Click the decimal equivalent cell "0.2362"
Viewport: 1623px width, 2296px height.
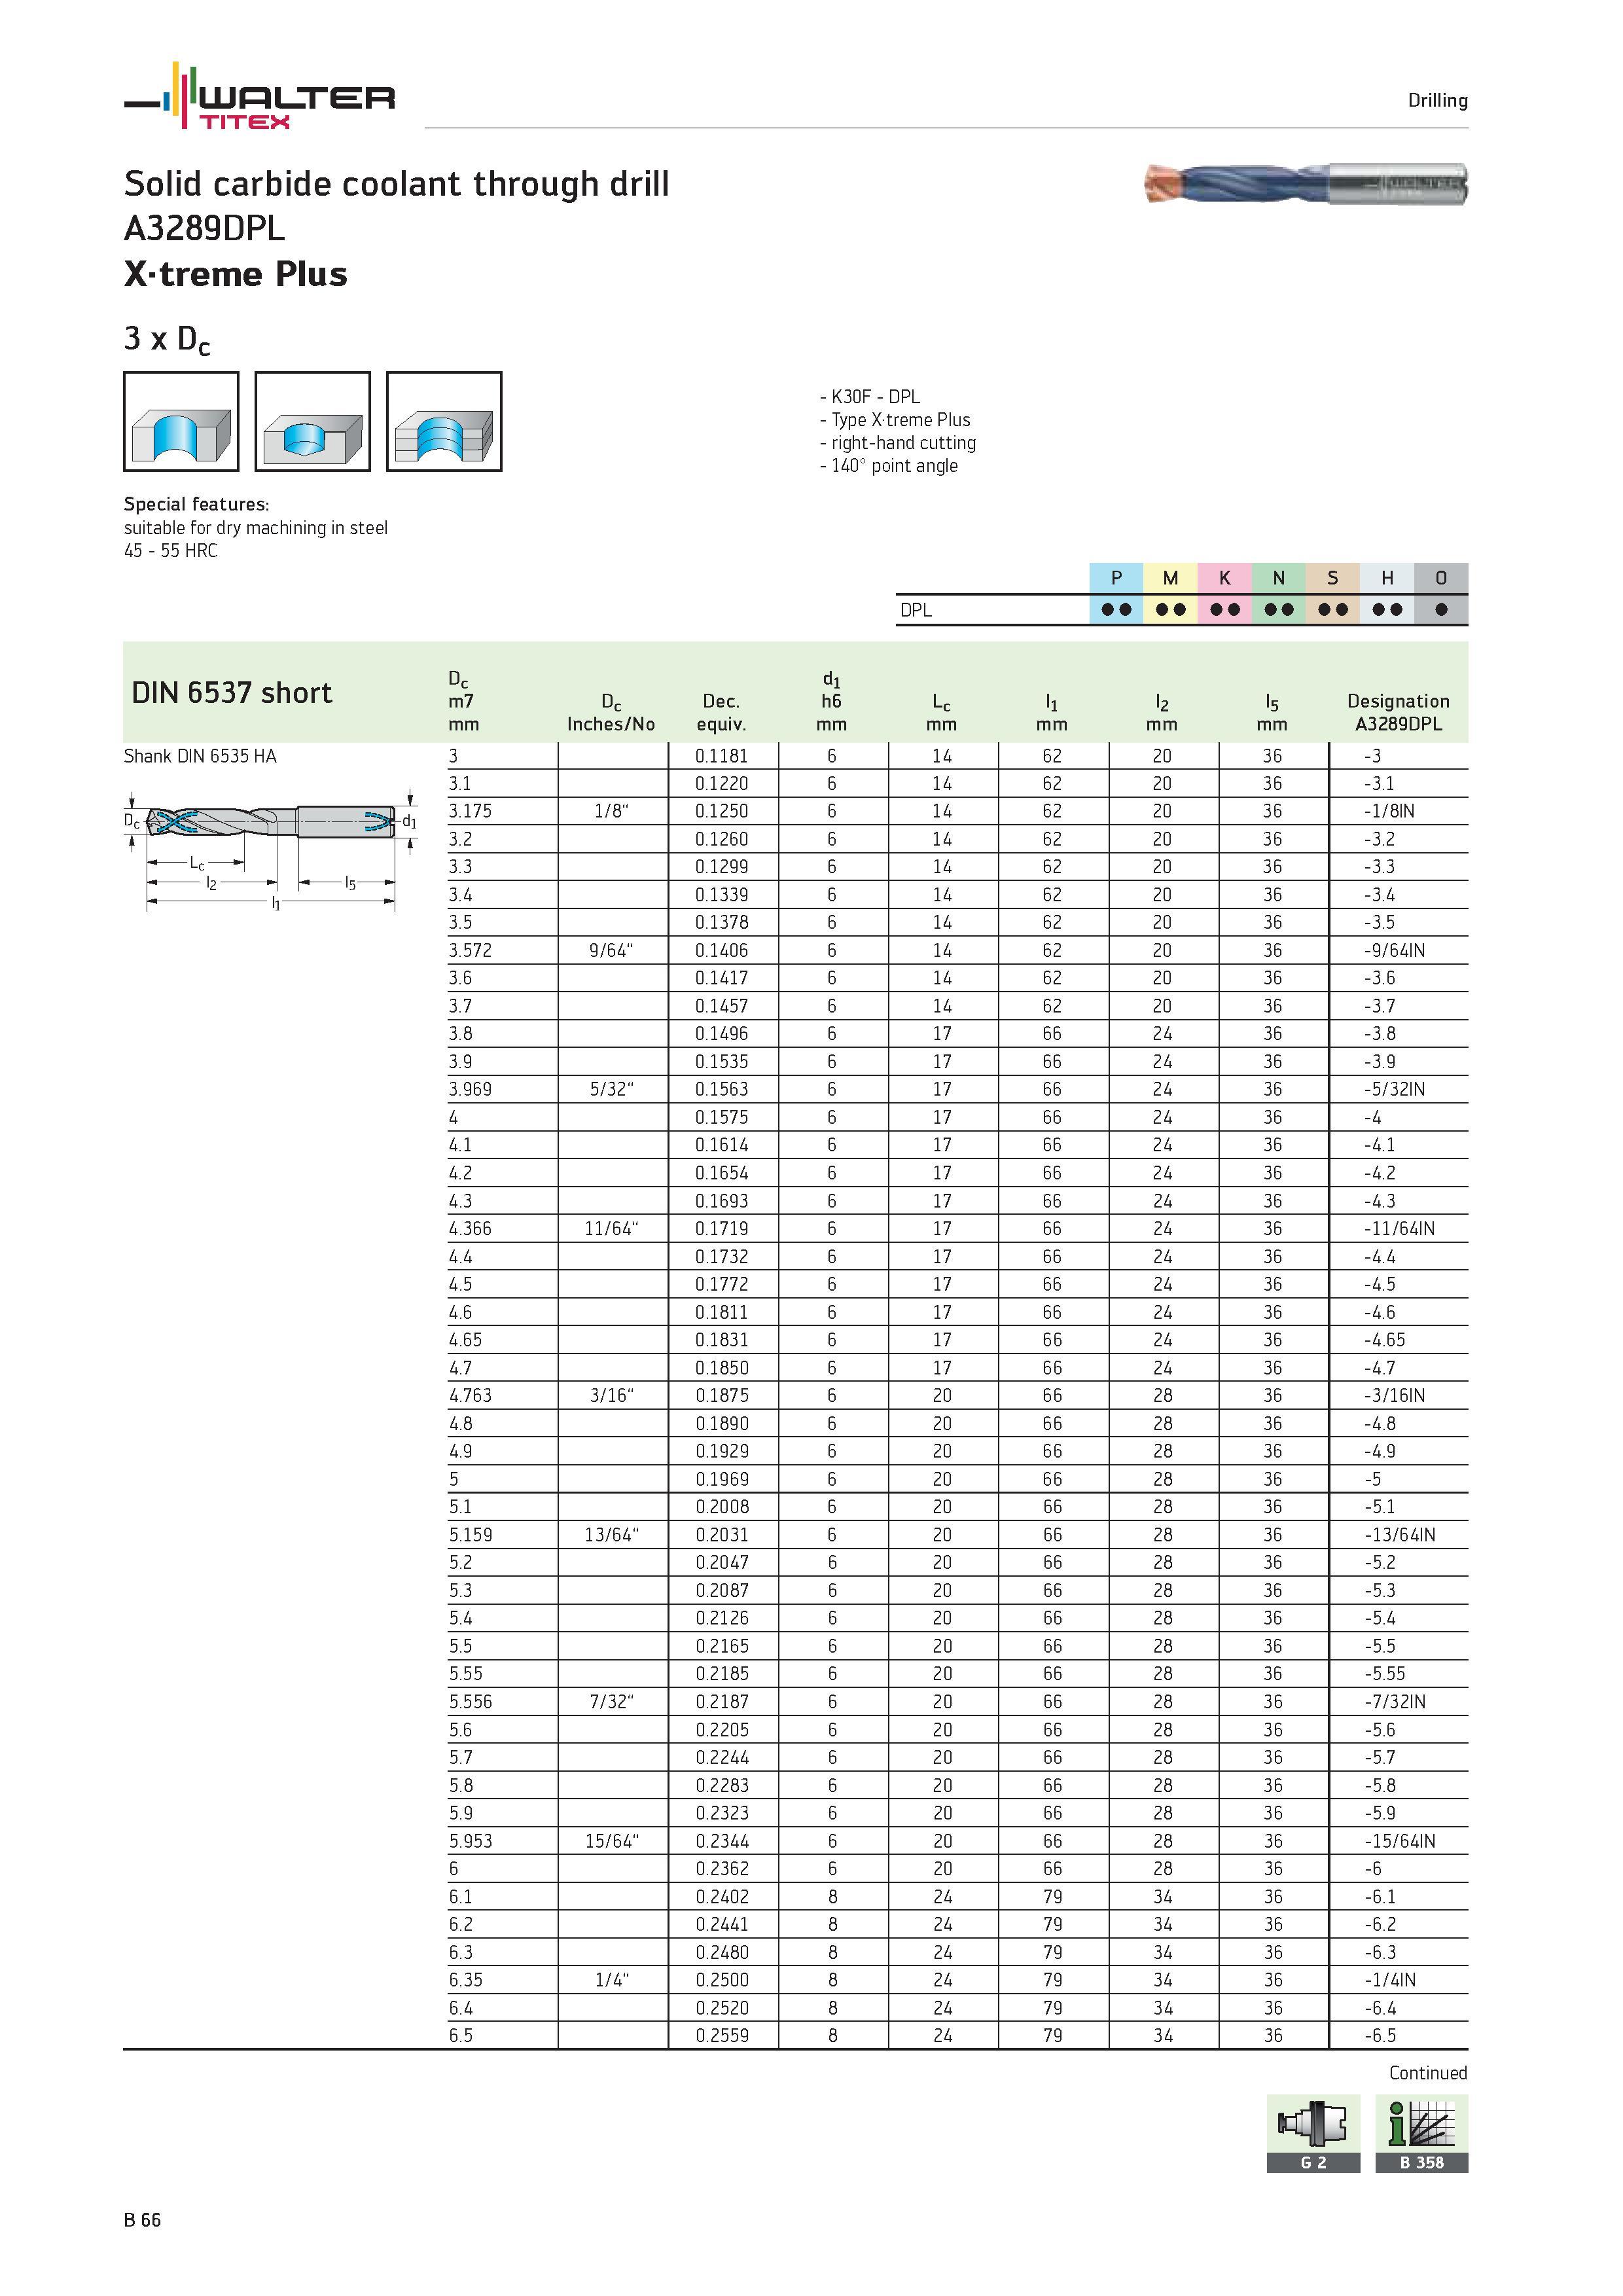click(x=721, y=1869)
